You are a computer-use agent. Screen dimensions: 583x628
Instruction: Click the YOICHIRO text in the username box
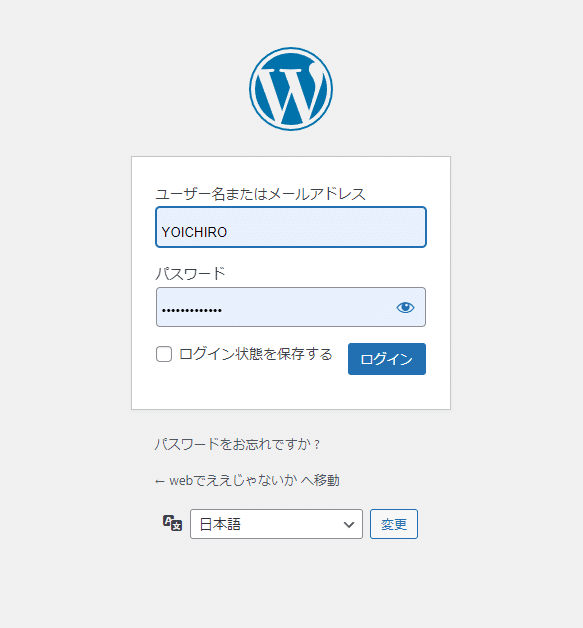tap(194, 232)
